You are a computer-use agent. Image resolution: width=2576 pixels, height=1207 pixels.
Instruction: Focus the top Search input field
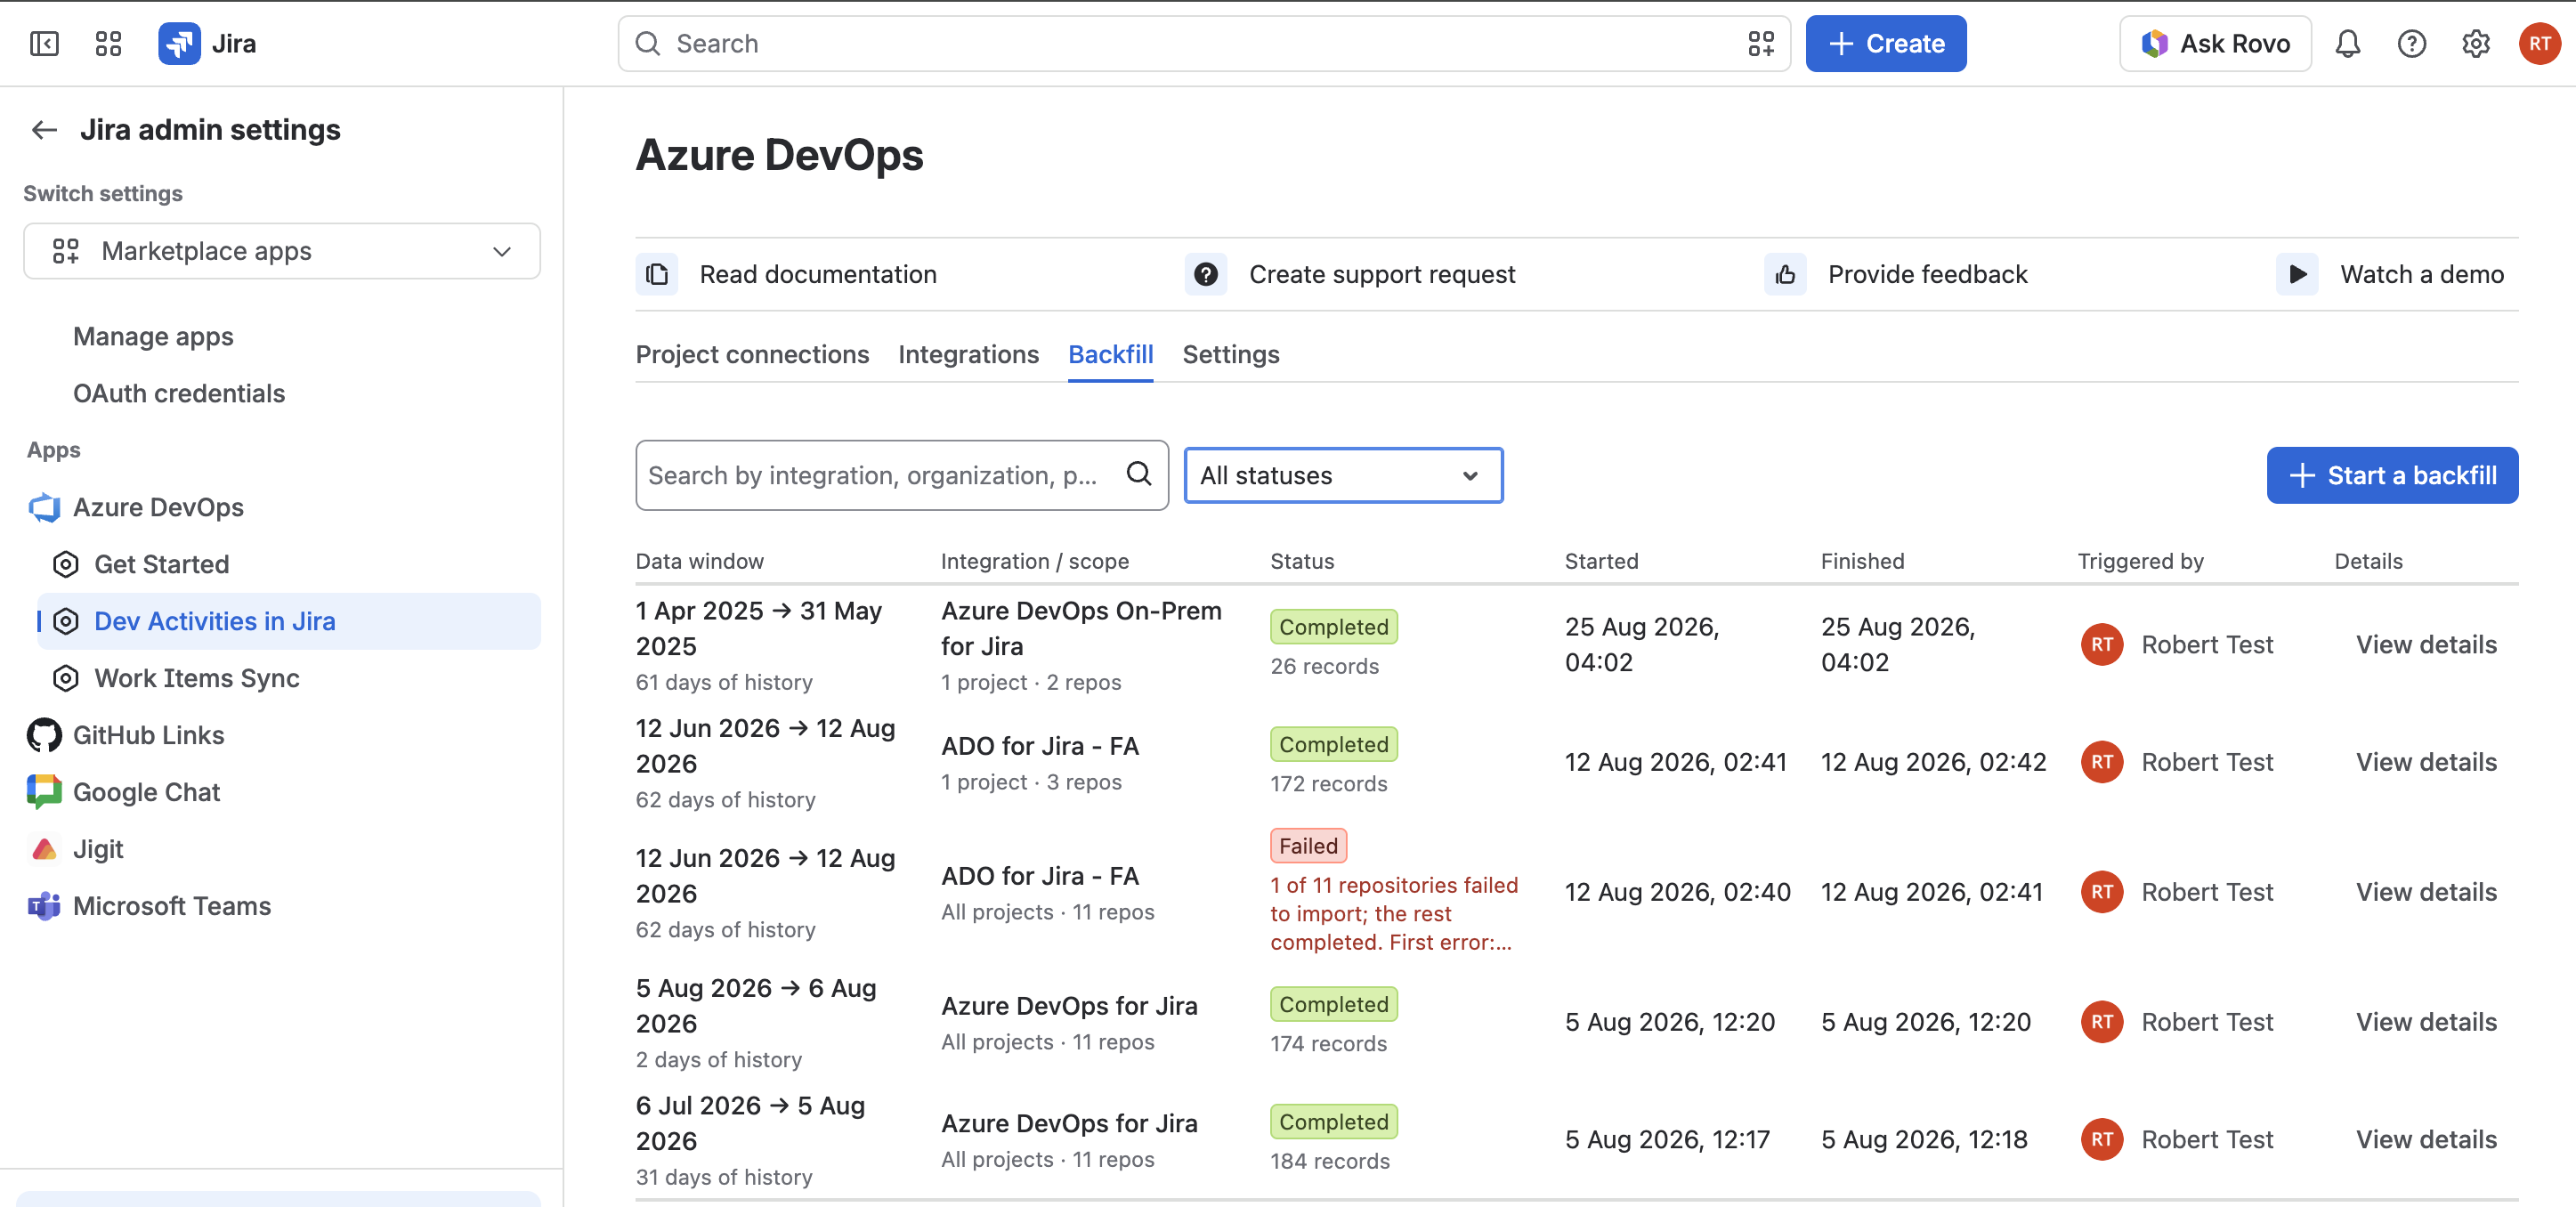1204,44
